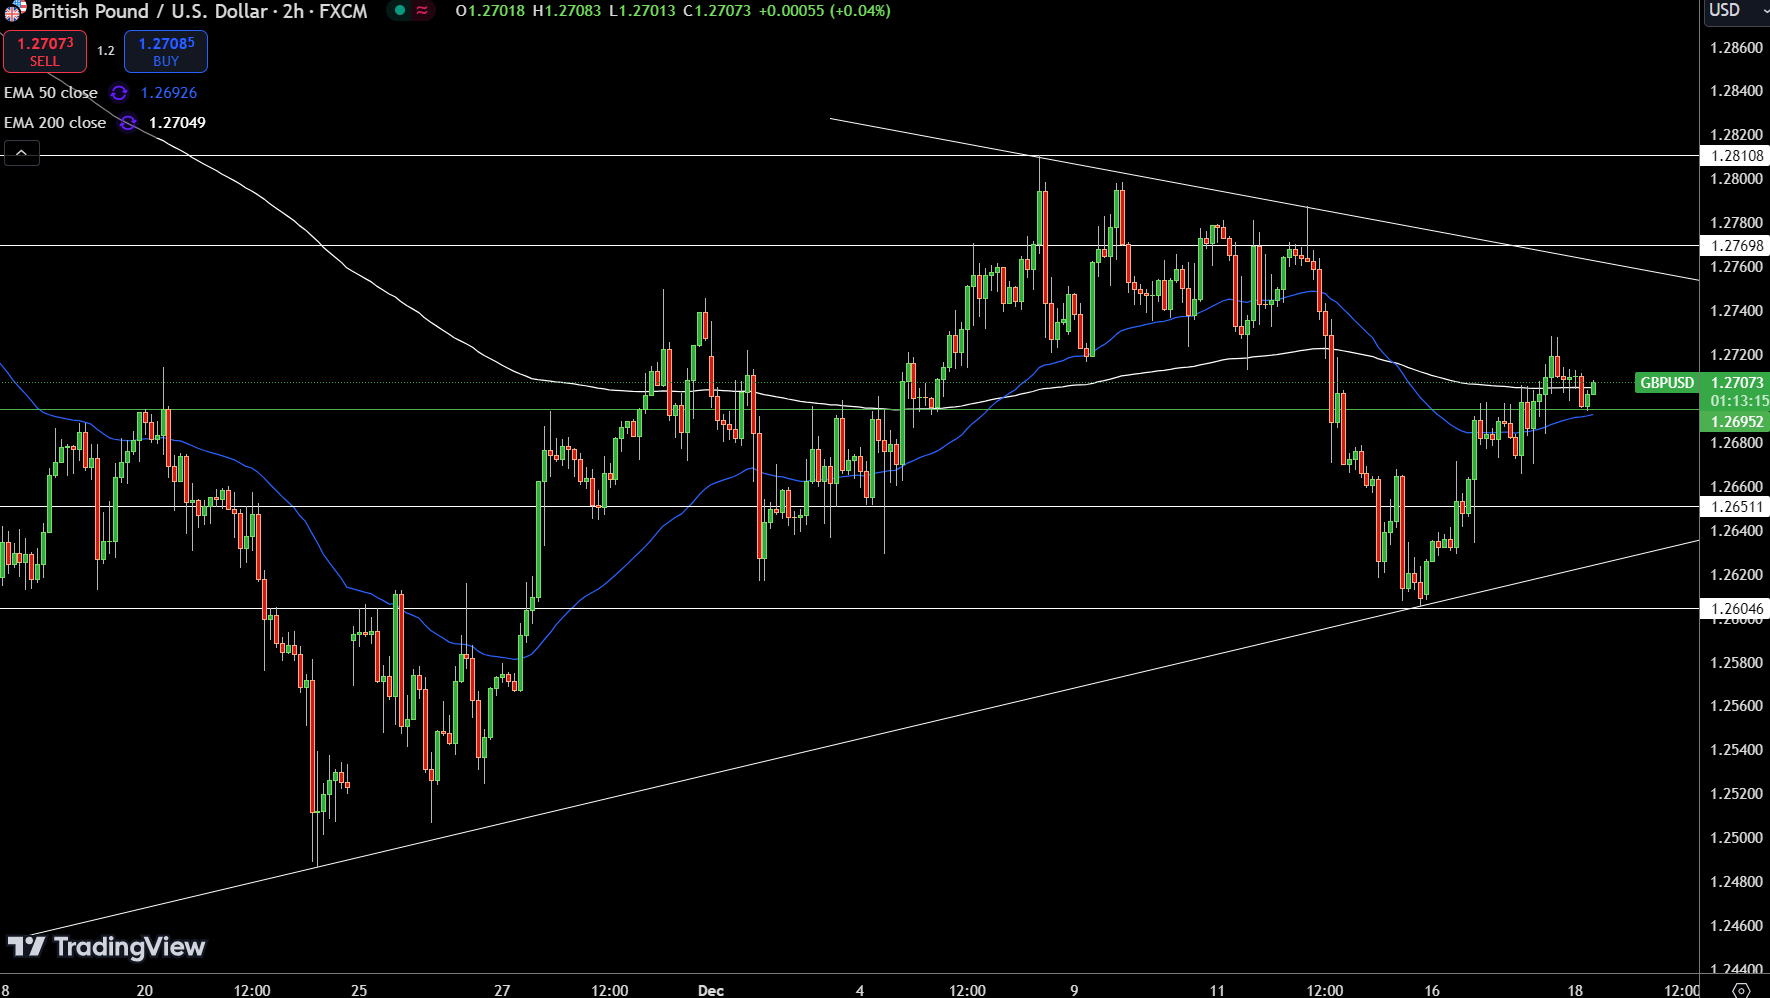
Task: Click the 1.28600 price scale label
Action: (1736, 48)
